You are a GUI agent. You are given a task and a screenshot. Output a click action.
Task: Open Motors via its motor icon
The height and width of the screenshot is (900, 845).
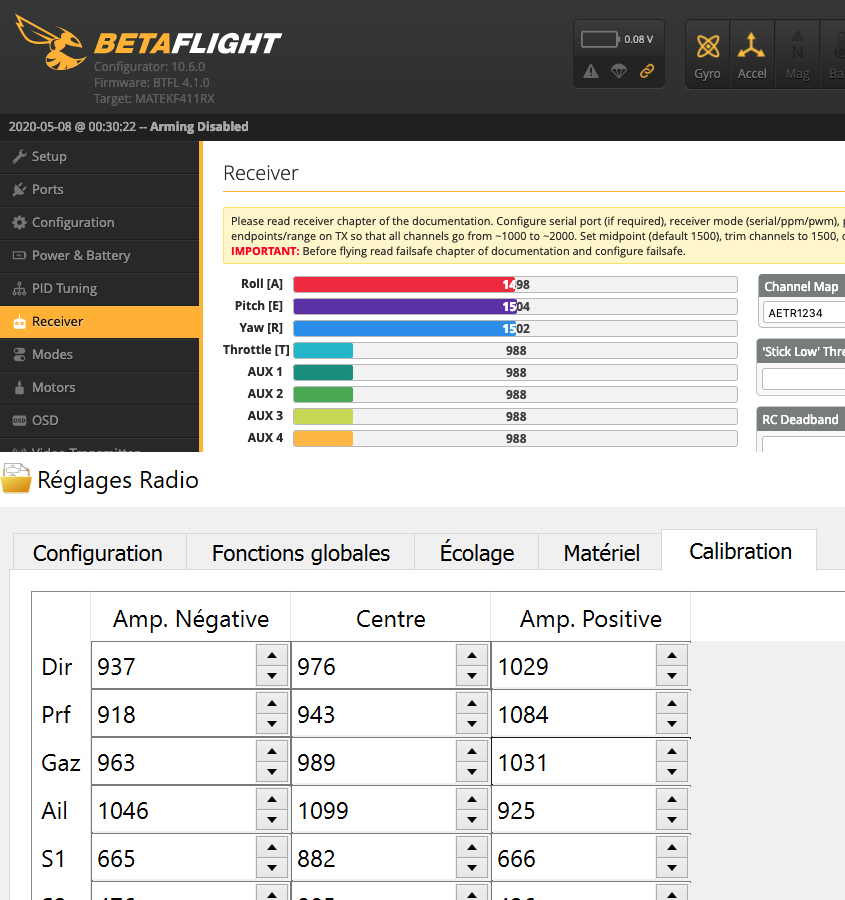pos(20,387)
